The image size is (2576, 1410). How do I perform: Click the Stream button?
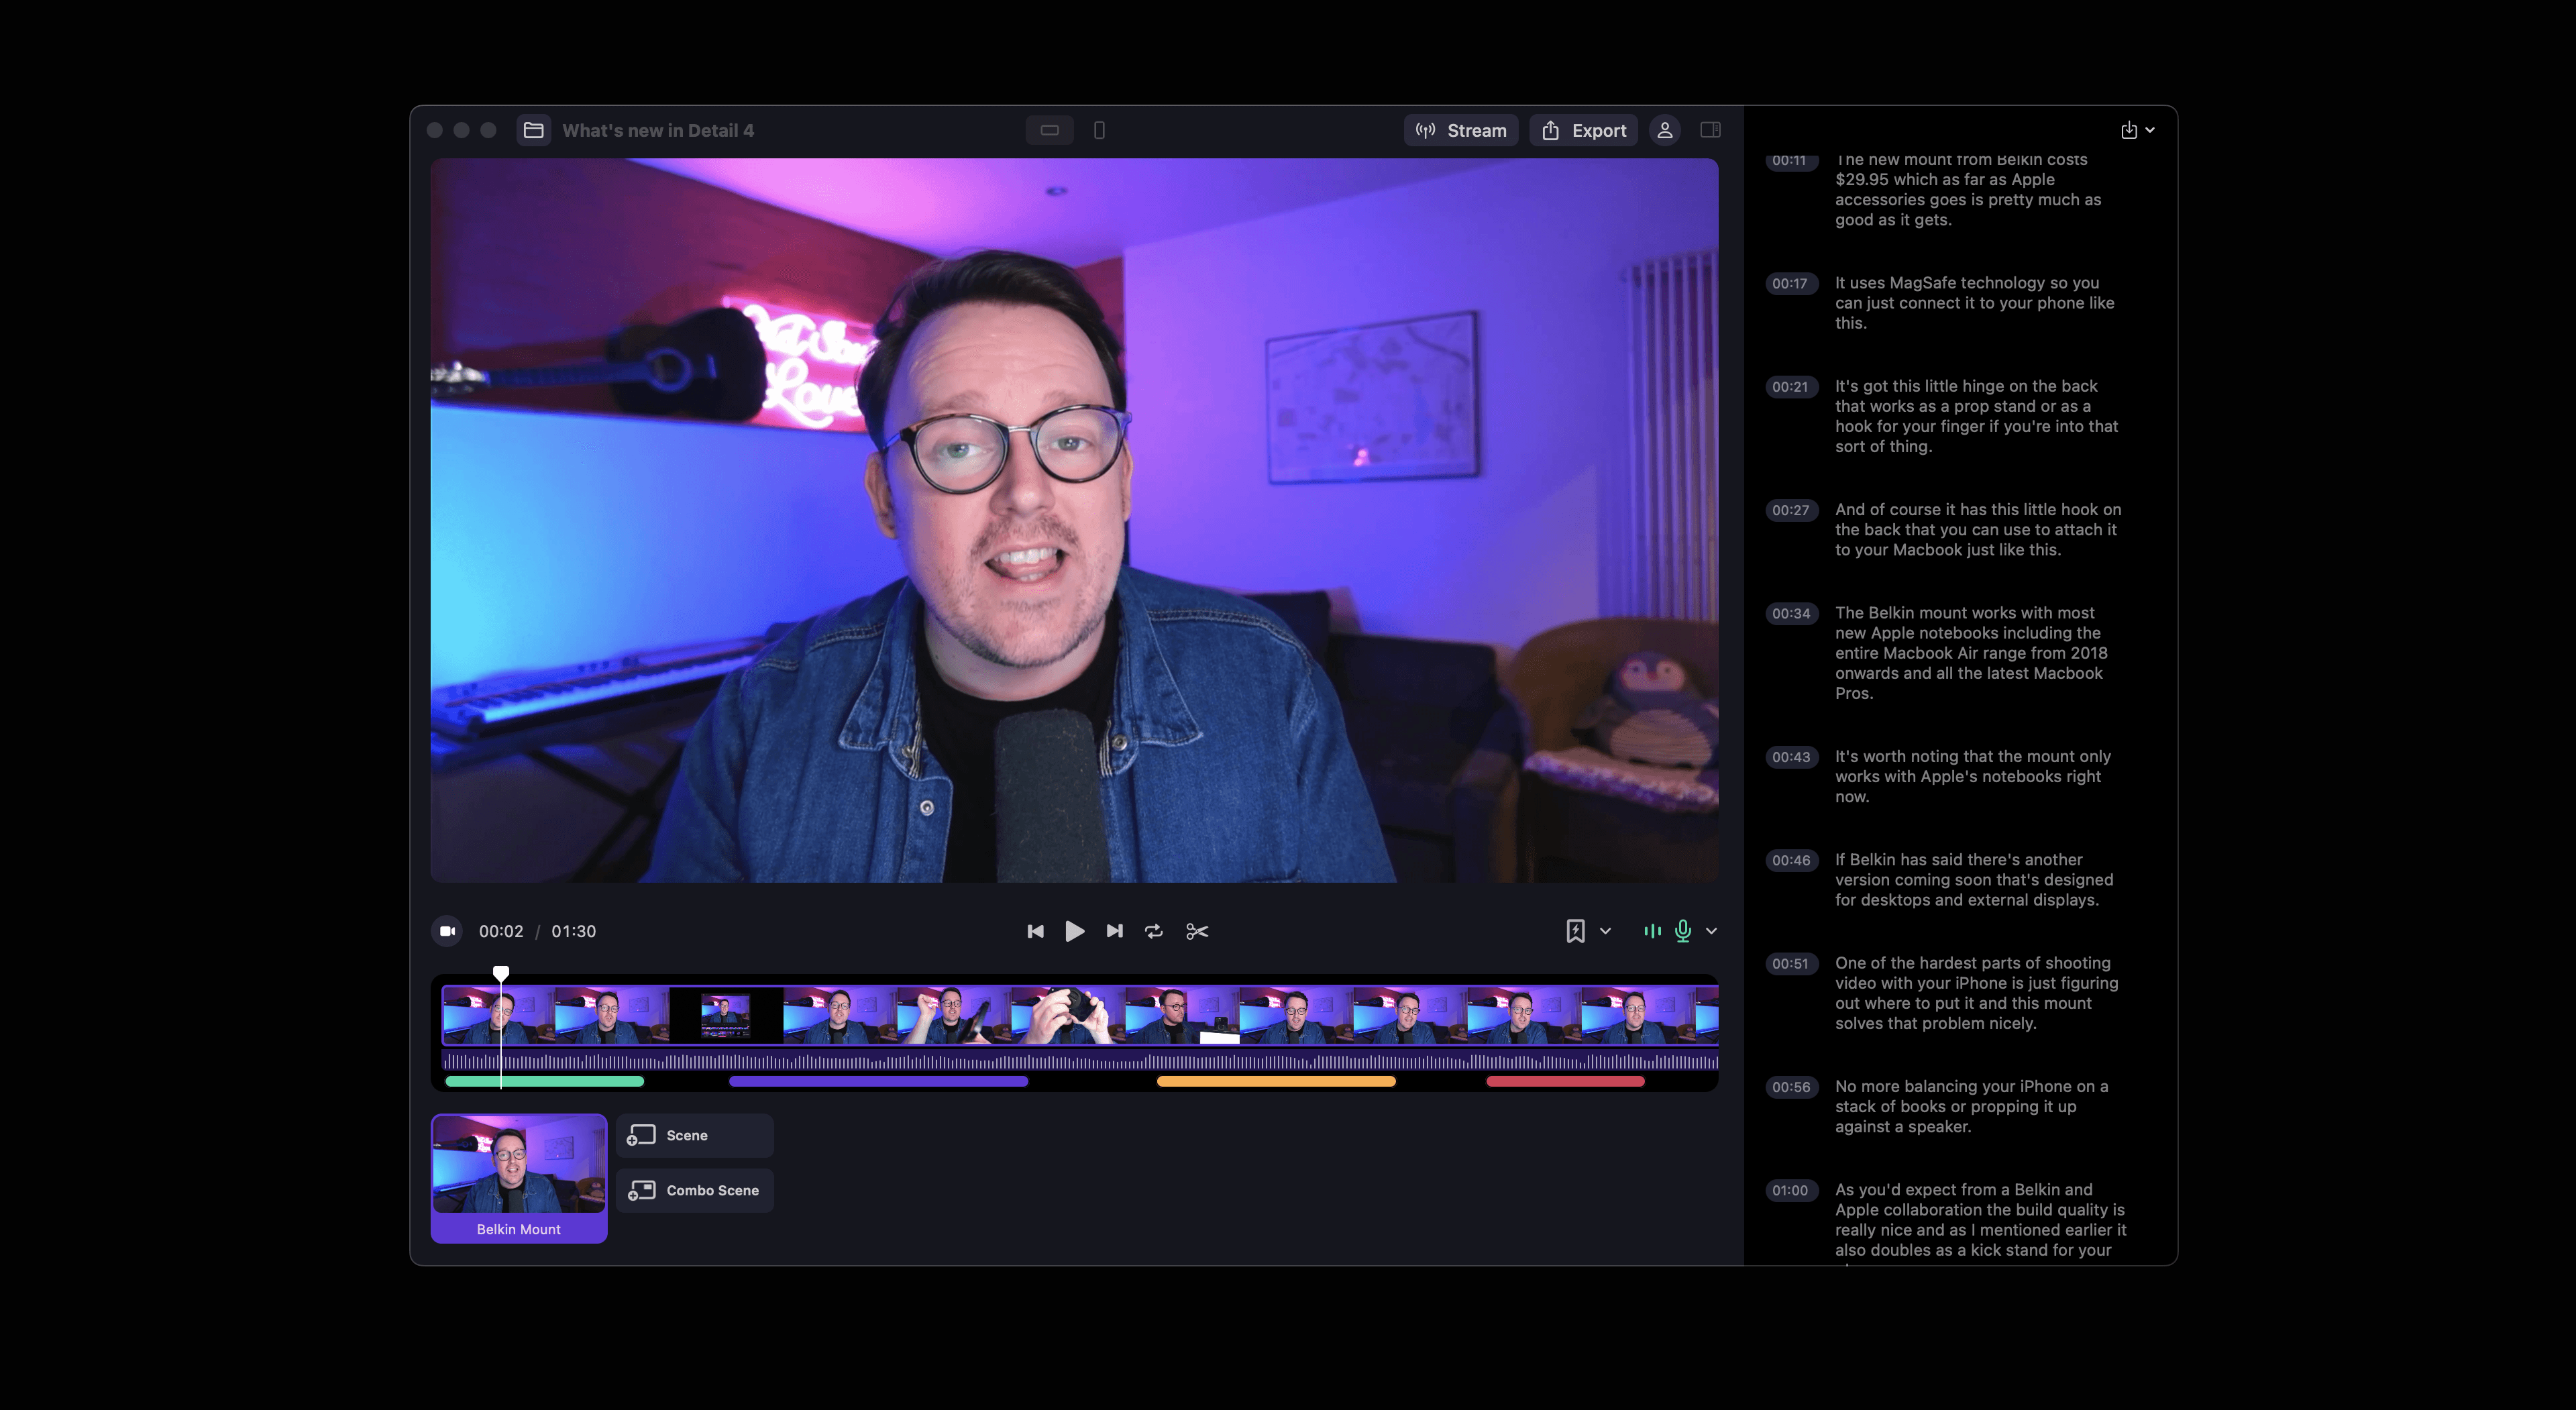pyautogui.click(x=1461, y=130)
